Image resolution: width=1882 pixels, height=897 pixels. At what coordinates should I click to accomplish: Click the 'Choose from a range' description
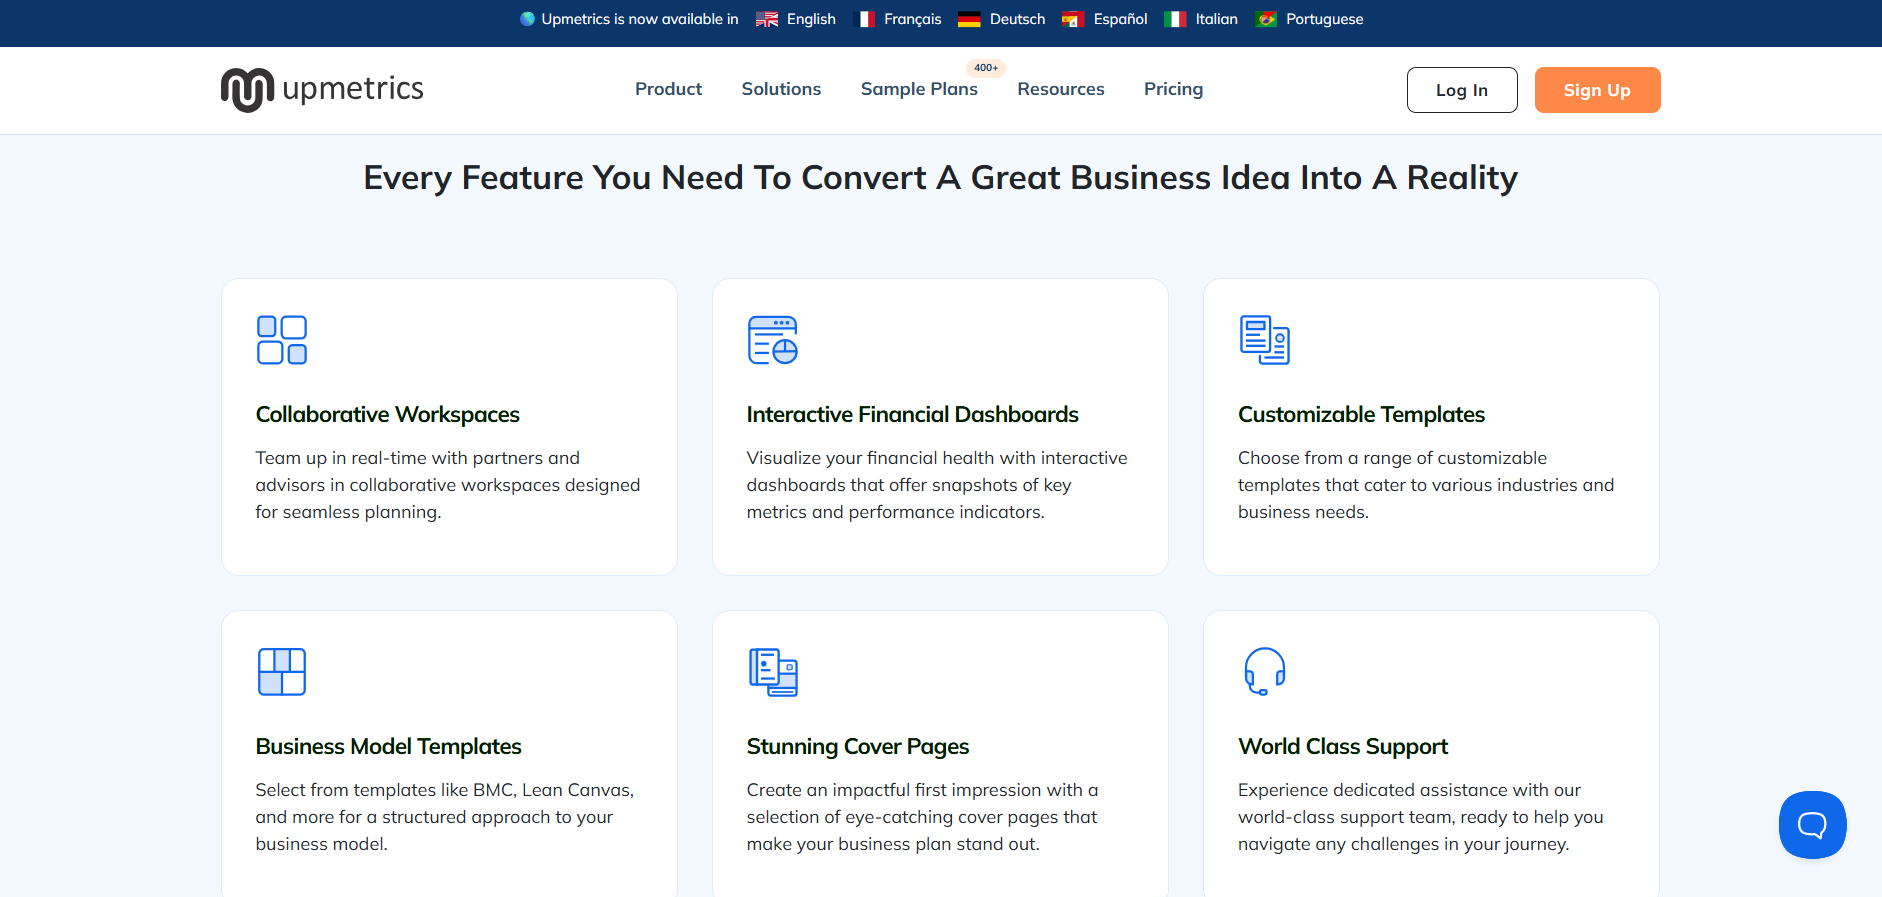pos(1426,485)
